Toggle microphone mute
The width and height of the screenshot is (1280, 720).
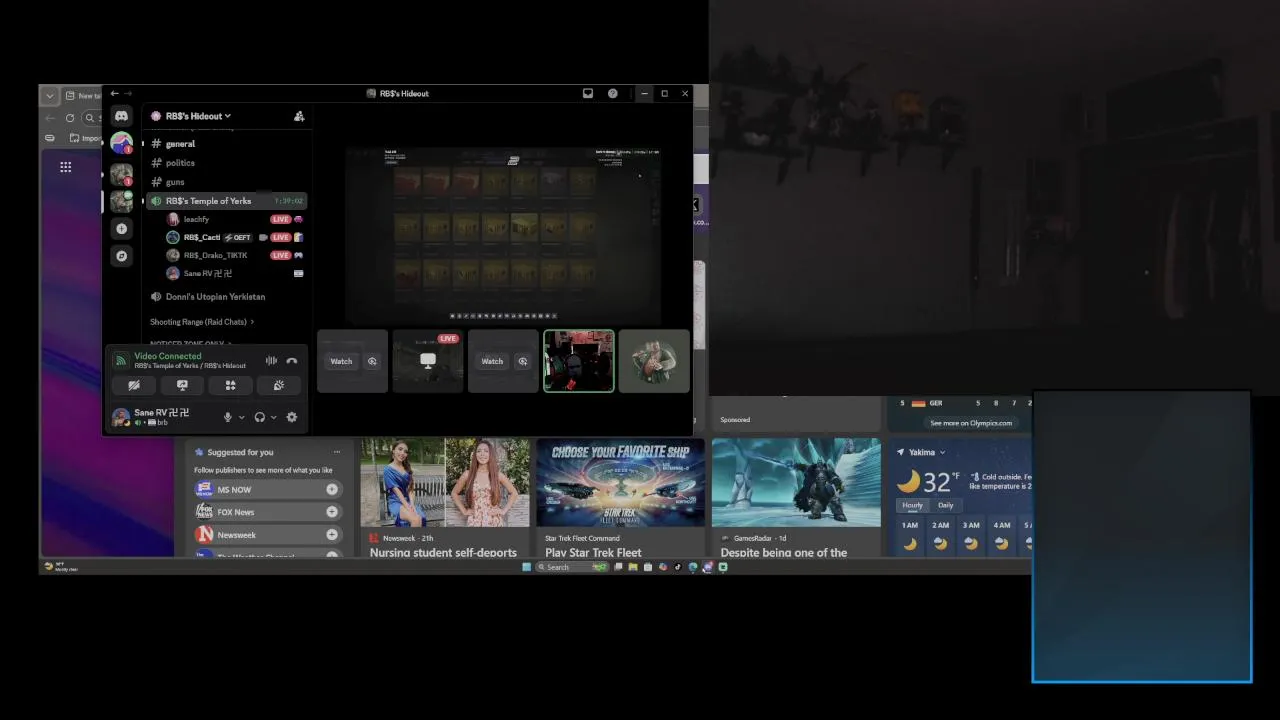(x=228, y=417)
